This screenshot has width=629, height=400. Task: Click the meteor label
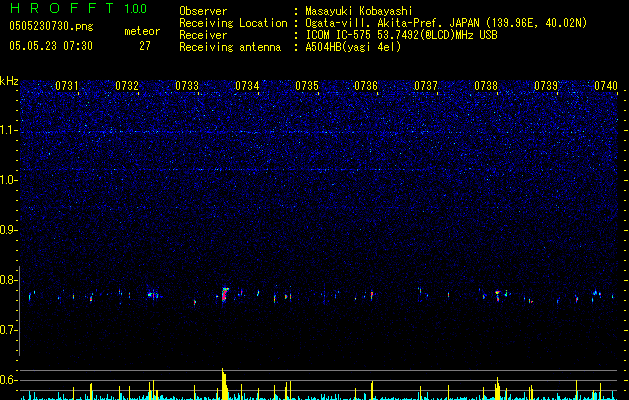coord(142,32)
